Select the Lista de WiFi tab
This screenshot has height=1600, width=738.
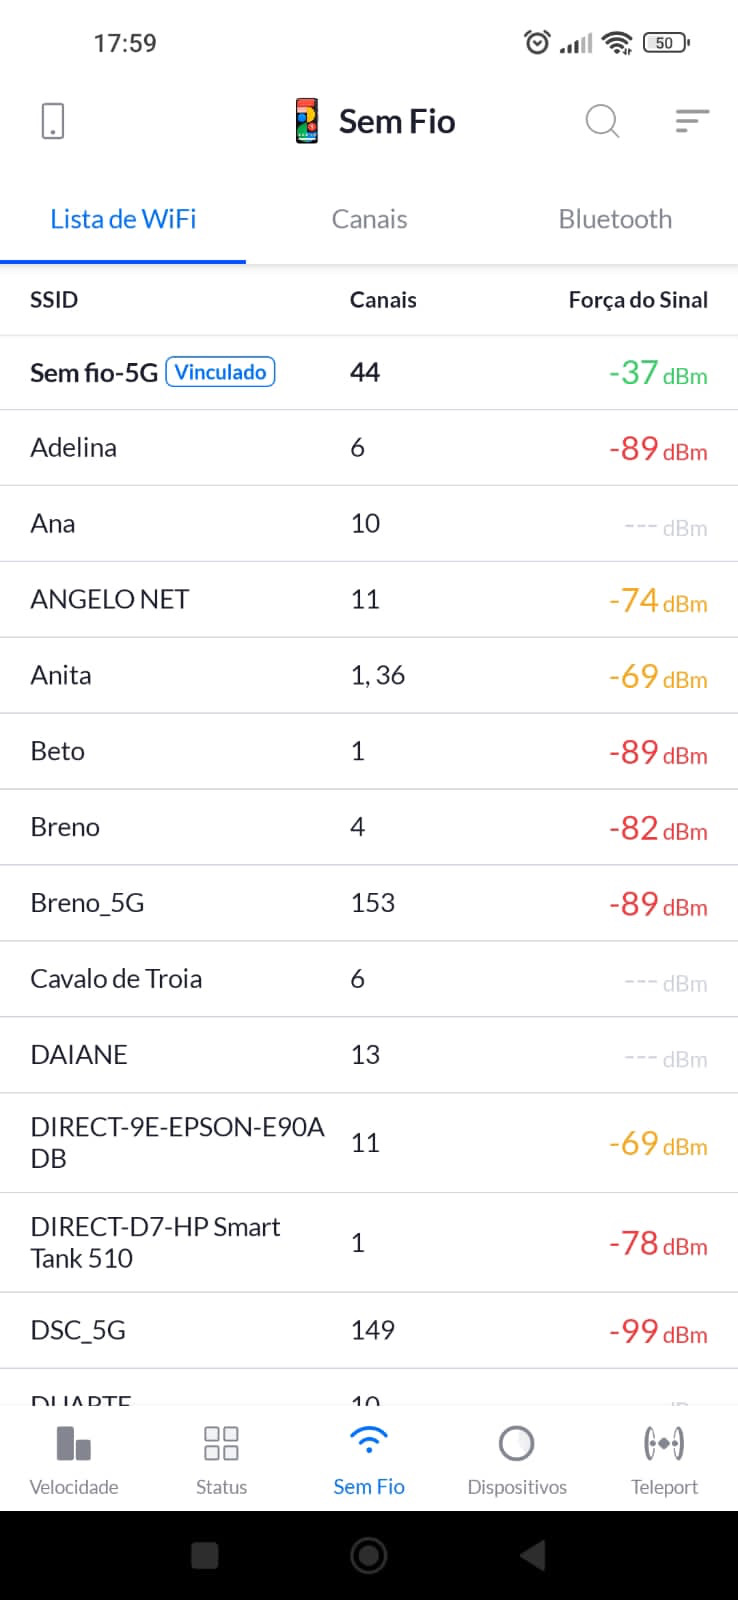pos(123,219)
